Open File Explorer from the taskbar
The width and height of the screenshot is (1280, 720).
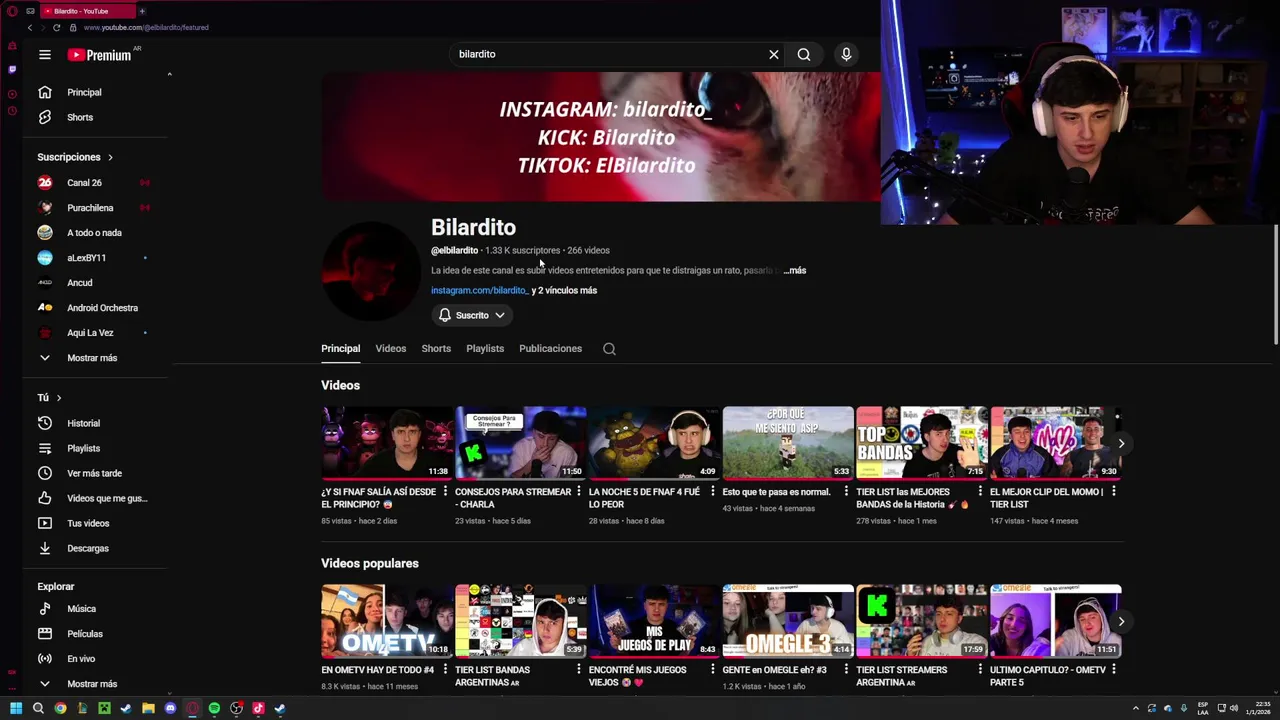coord(148,708)
